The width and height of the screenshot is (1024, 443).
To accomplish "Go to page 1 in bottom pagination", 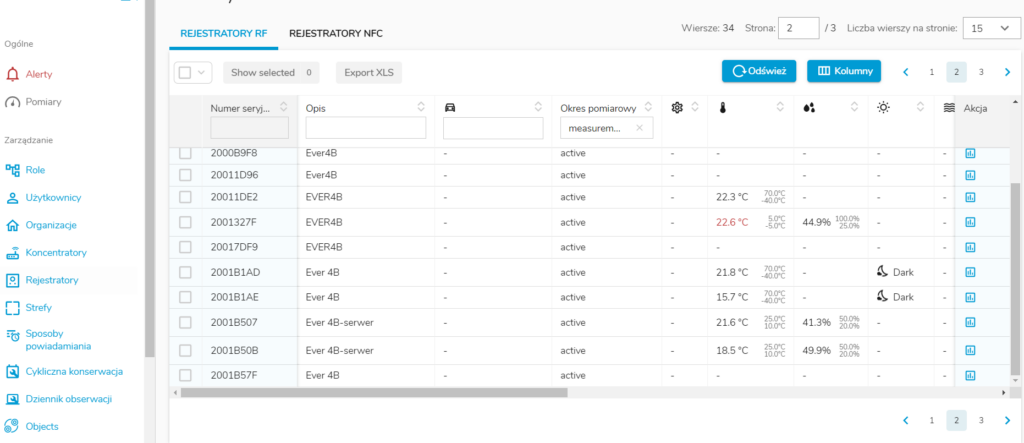I will click(932, 421).
